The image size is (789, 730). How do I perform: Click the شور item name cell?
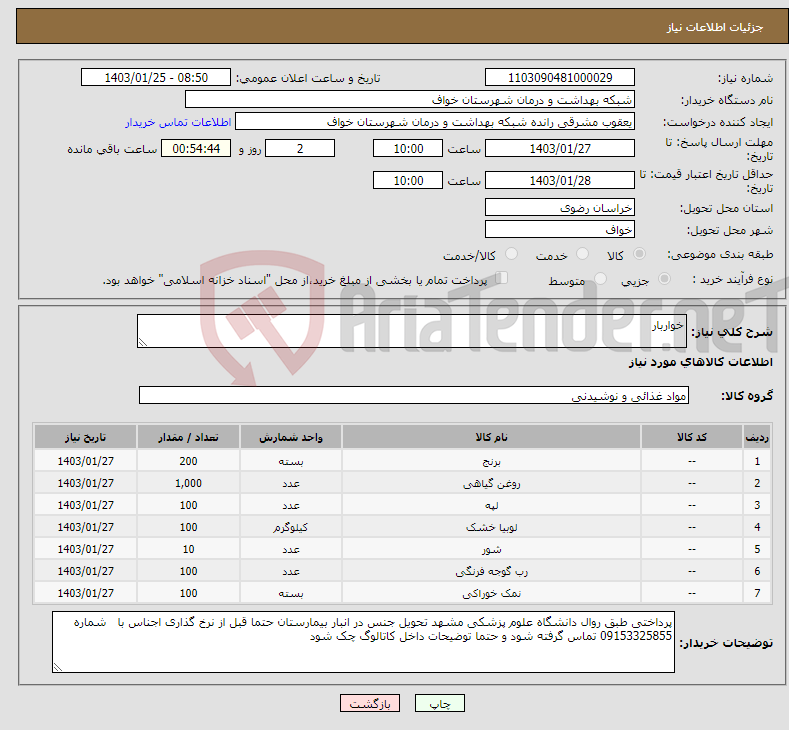click(x=491, y=549)
